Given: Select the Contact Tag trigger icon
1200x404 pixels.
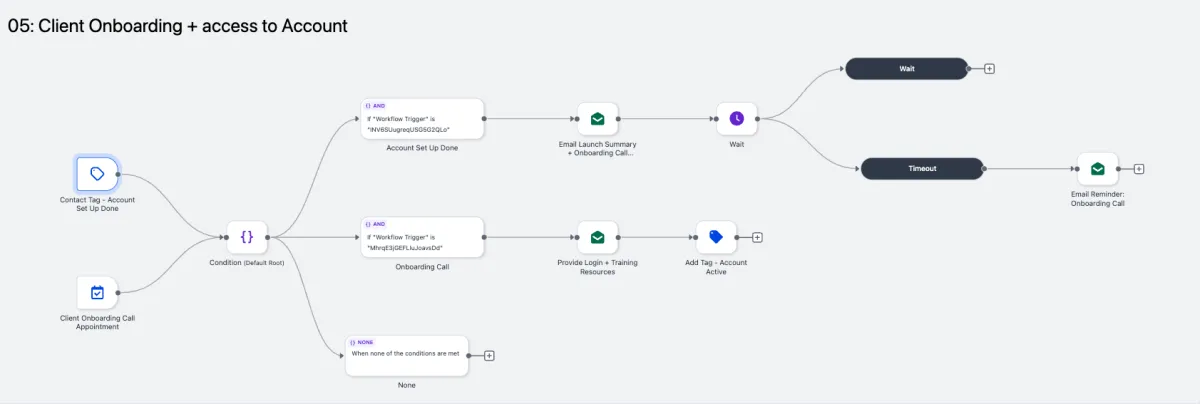Looking at the screenshot, I should [x=97, y=173].
